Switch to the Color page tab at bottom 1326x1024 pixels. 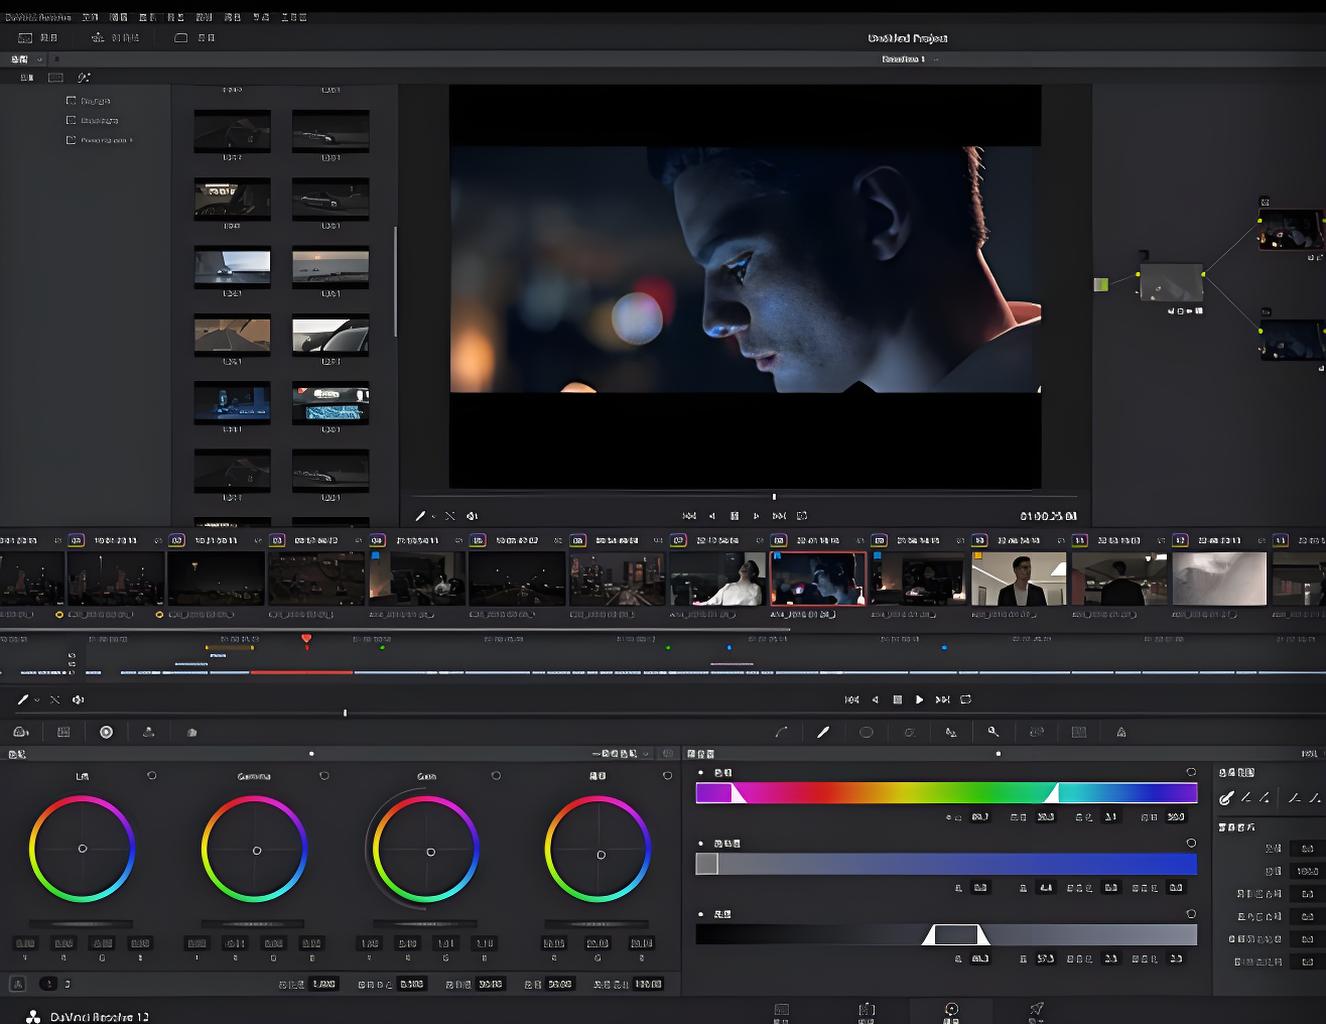point(951,1011)
